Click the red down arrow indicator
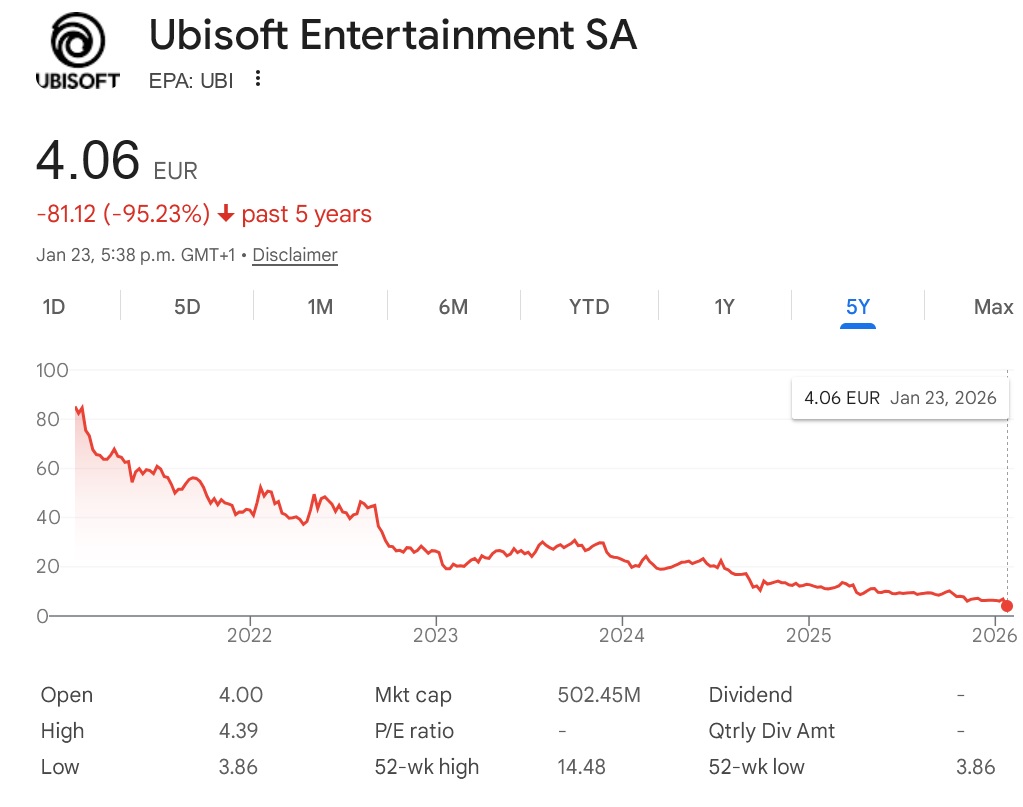The image size is (1023, 807). coord(226,214)
